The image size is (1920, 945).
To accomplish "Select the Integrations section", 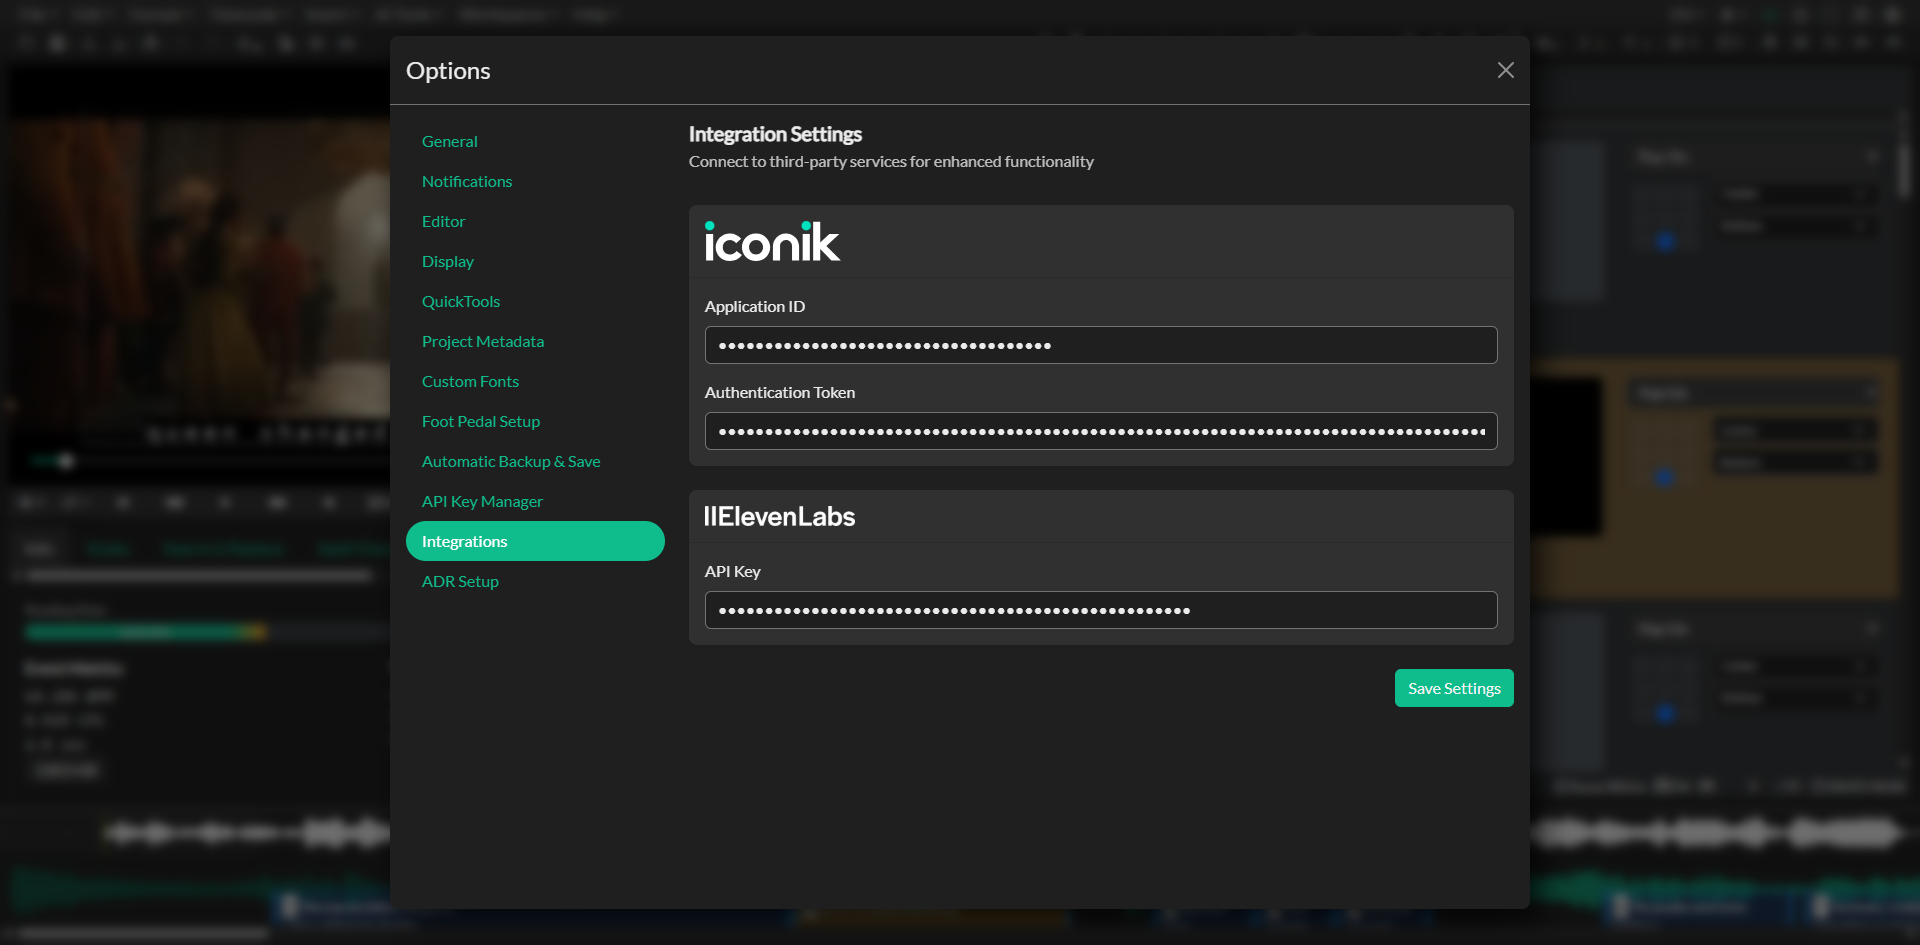I will (x=535, y=541).
